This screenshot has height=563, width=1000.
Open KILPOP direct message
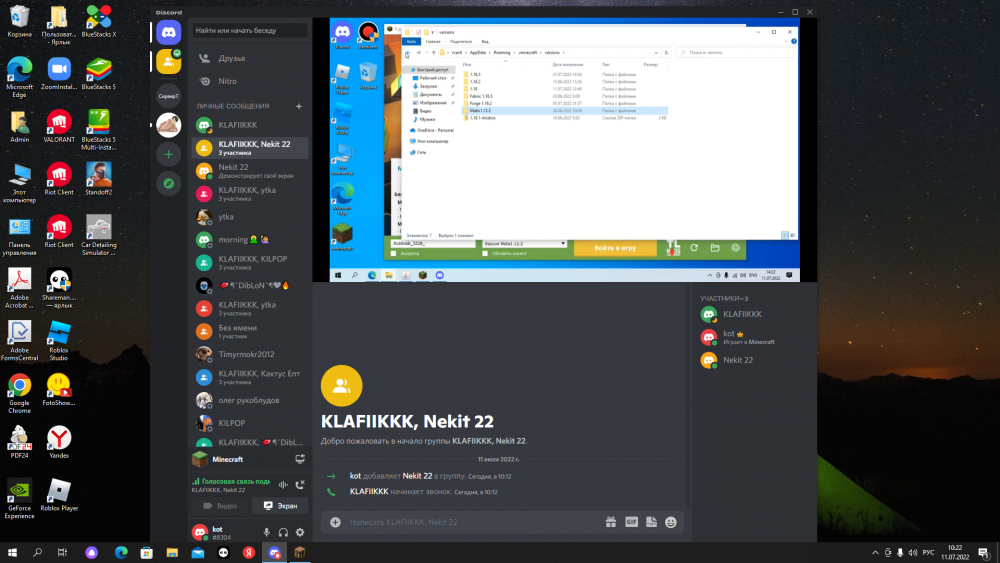(249, 423)
